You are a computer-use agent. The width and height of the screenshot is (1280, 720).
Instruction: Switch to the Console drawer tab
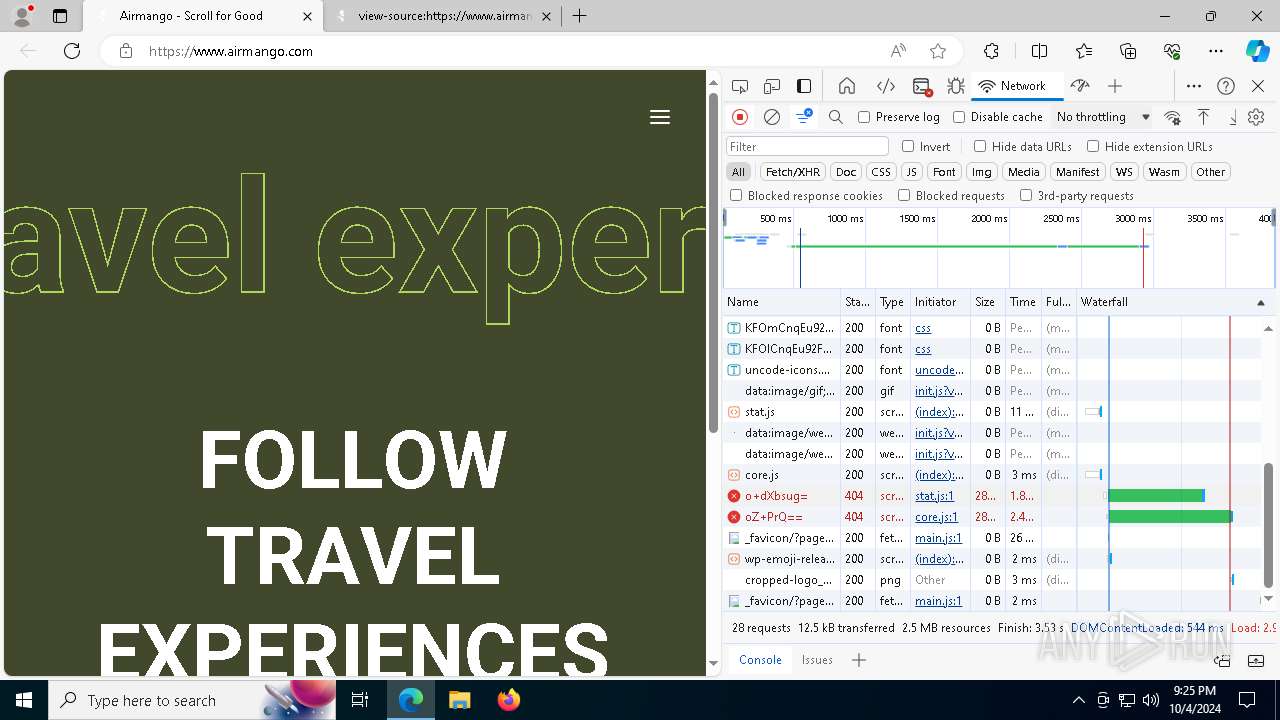(x=760, y=660)
